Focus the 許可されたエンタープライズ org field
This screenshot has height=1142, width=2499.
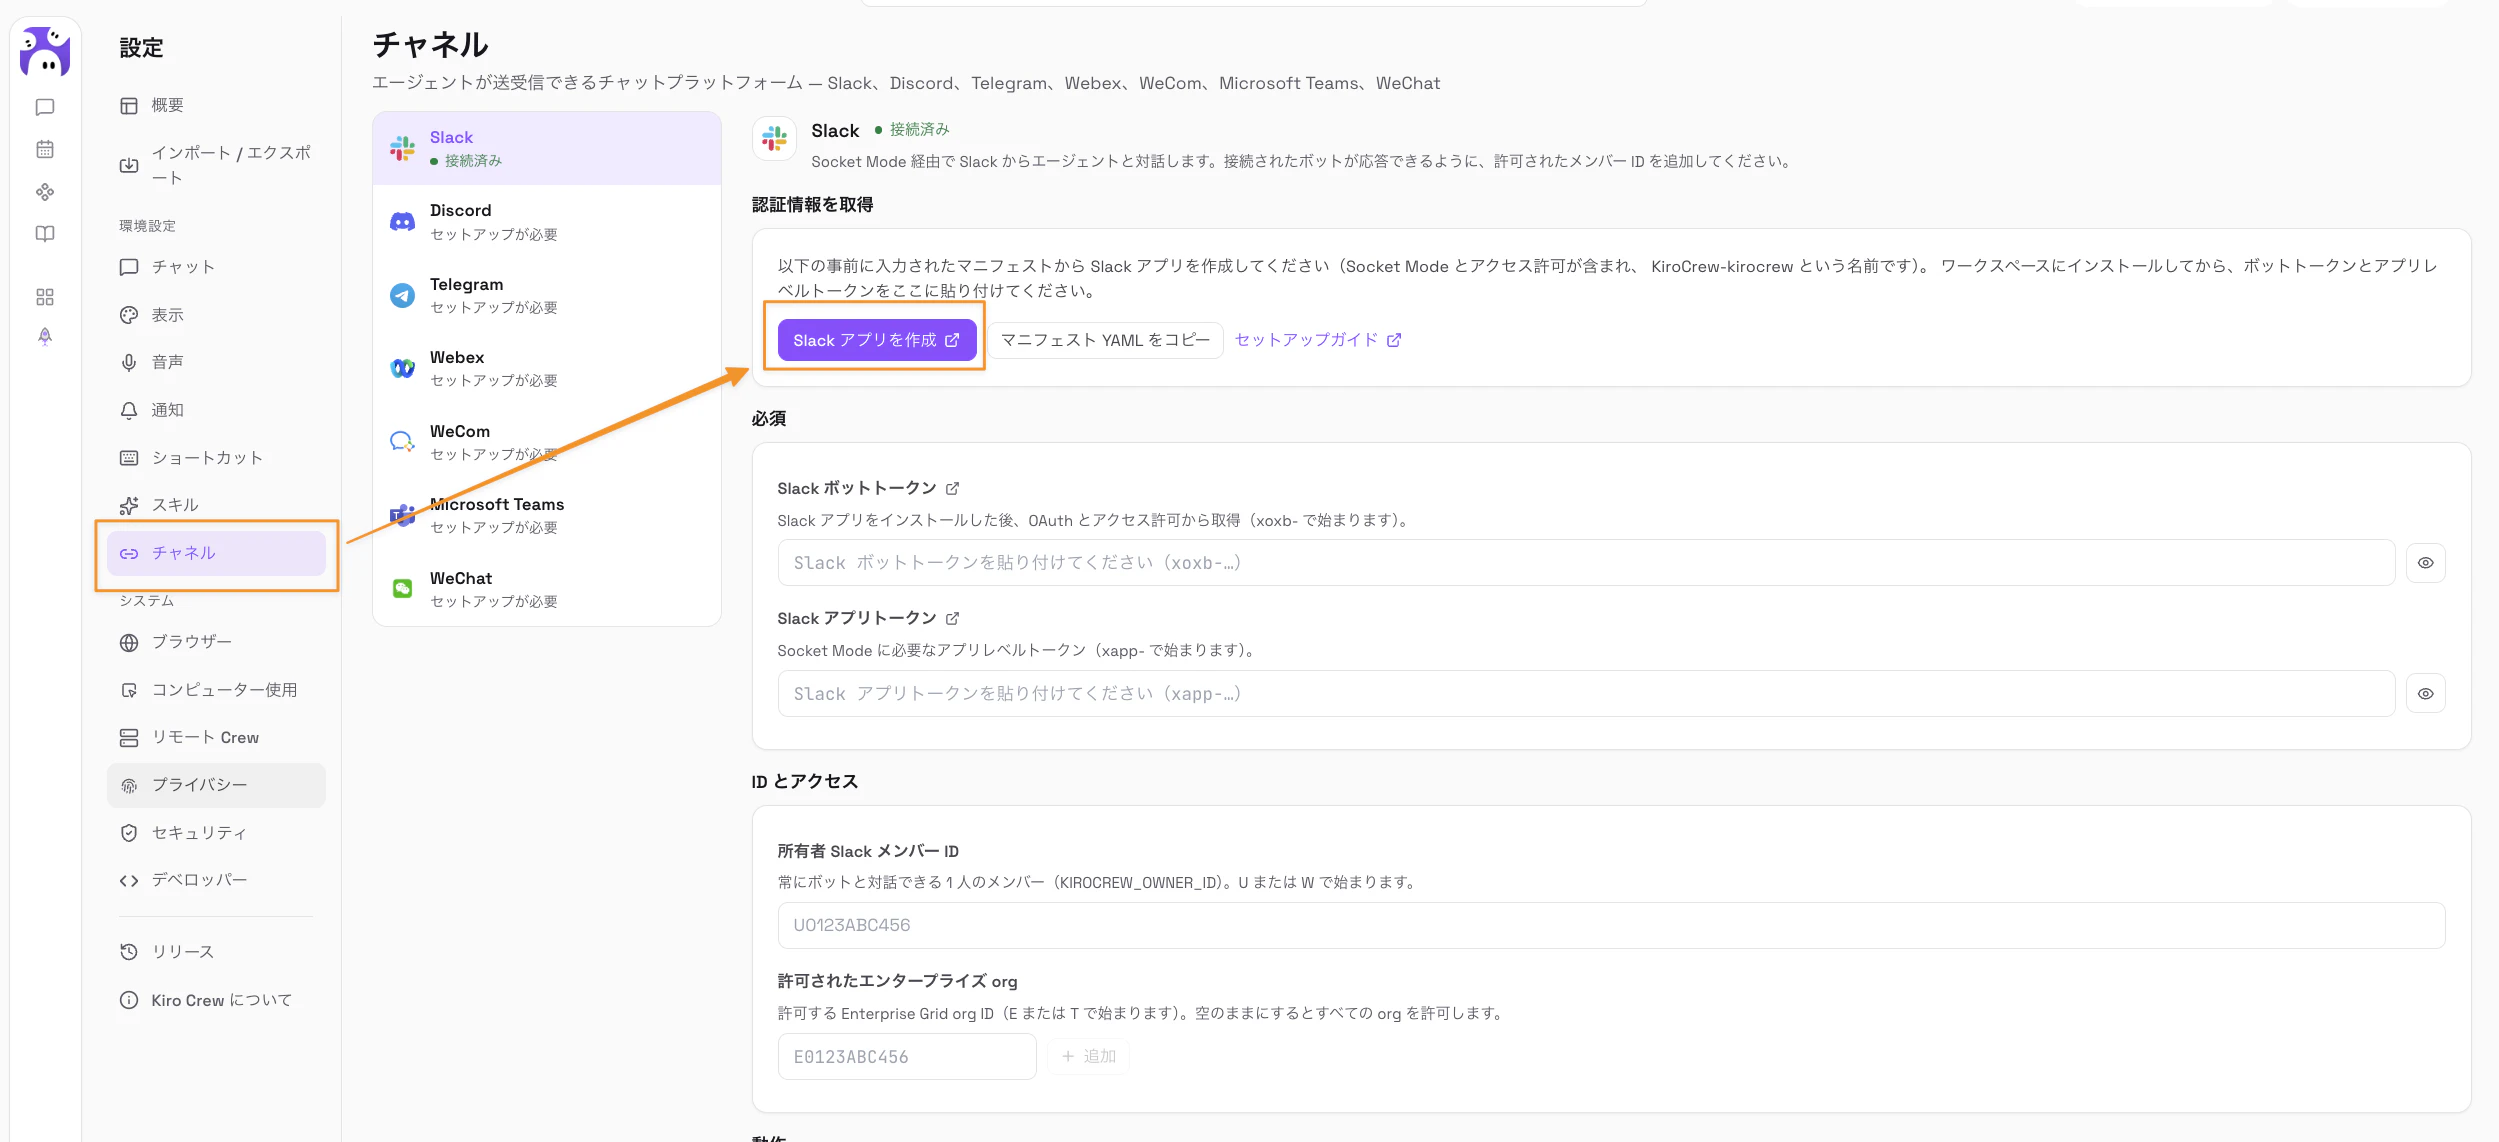pos(907,1057)
